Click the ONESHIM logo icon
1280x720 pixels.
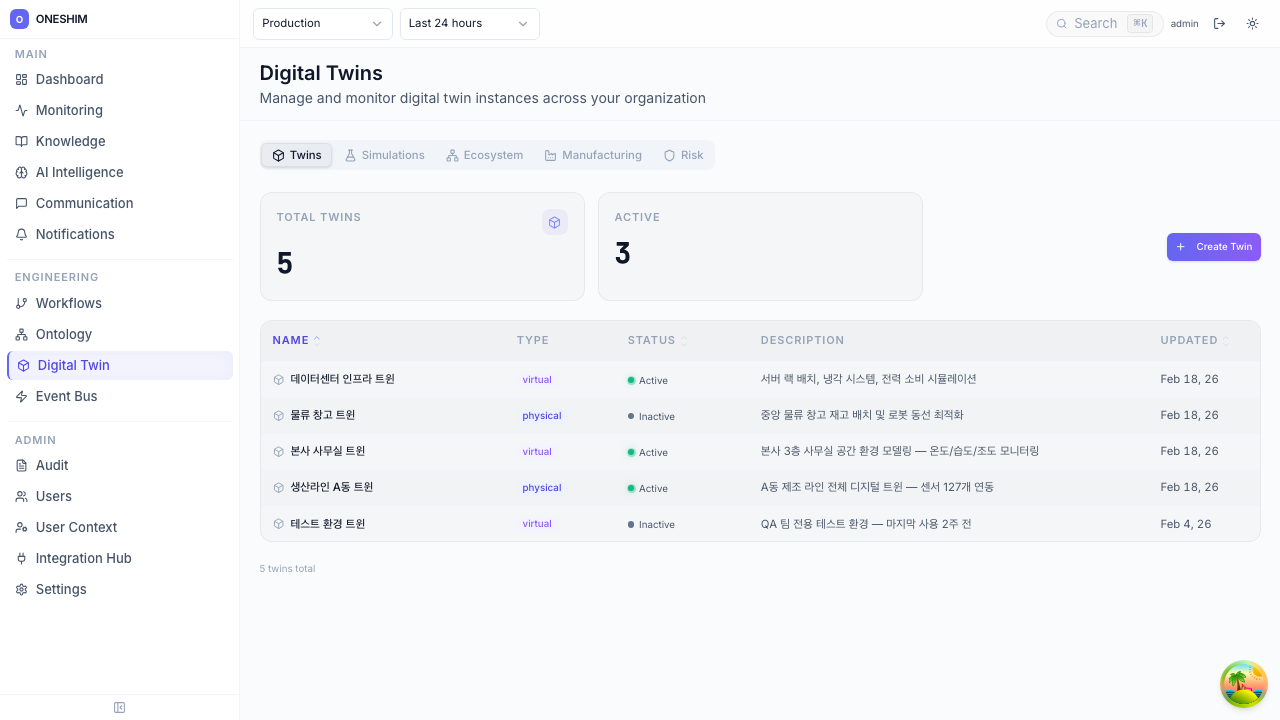point(19,19)
